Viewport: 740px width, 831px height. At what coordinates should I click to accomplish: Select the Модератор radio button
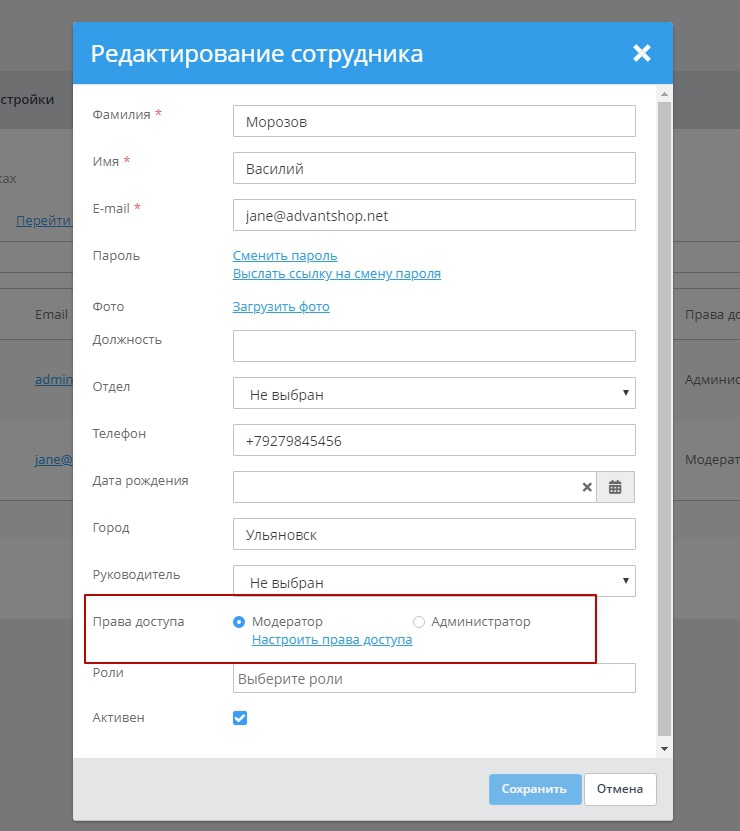click(x=239, y=622)
